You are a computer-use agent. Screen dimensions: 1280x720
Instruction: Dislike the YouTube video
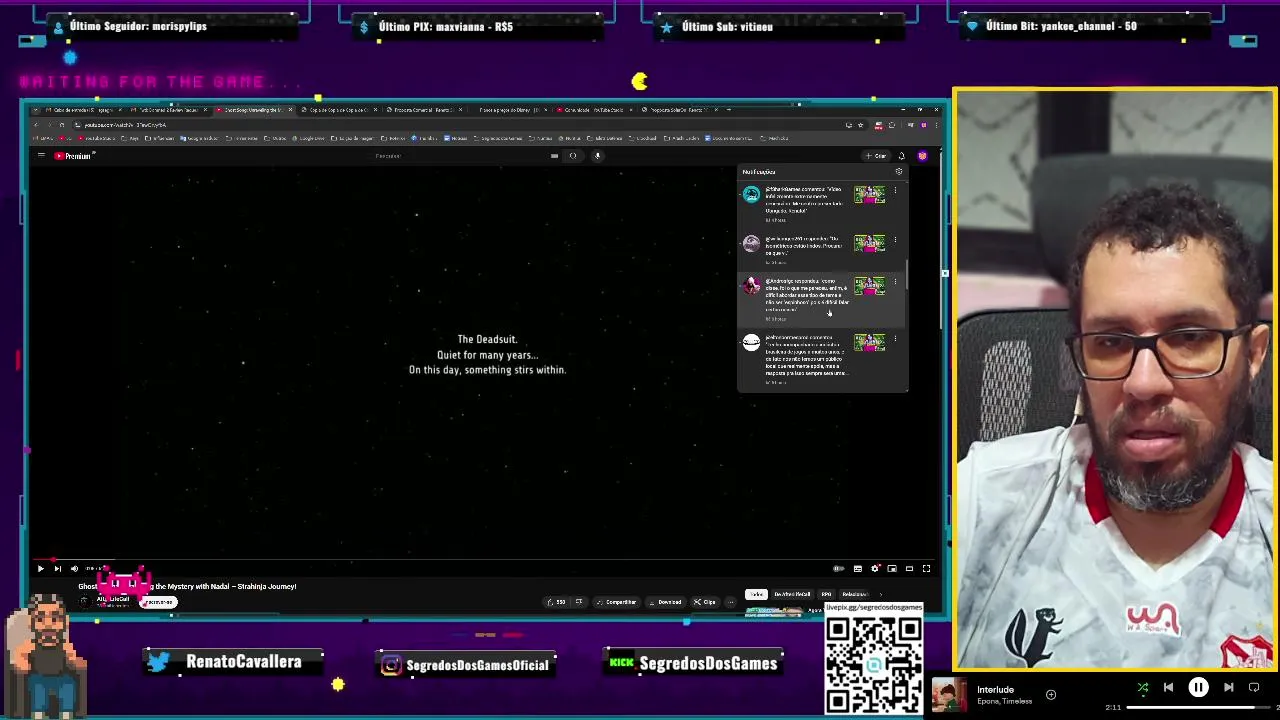[578, 602]
